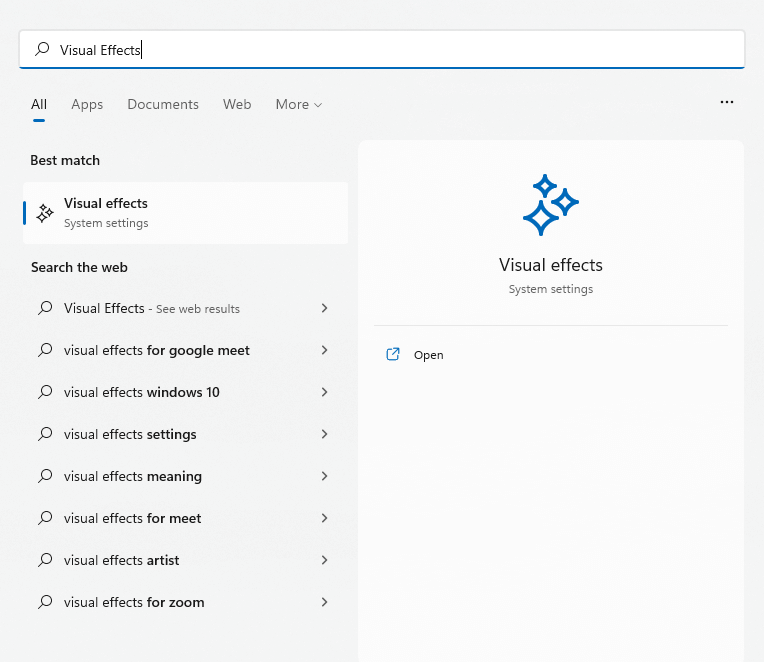The width and height of the screenshot is (764, 662).
Task: Click search icon beside 'visual effects for google meet'
Action: point(45,350)
